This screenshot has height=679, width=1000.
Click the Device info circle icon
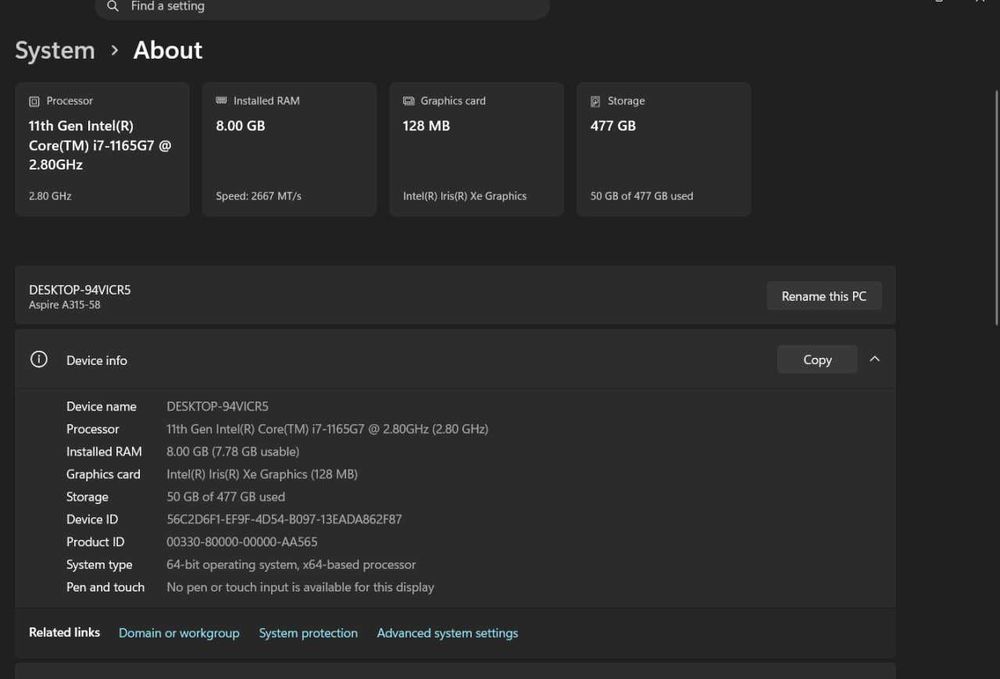coord(39,360)
